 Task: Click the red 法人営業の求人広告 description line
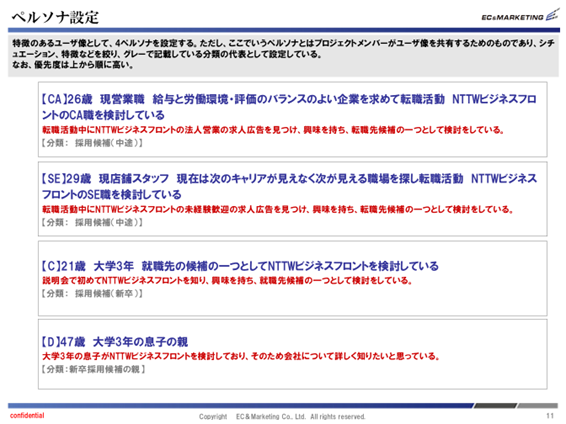point(273,130)
